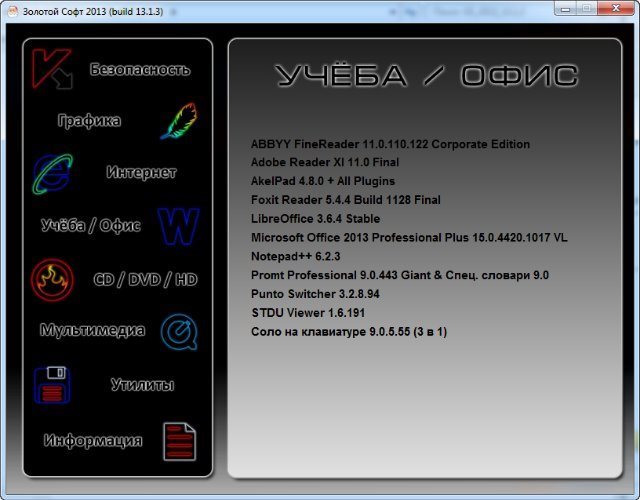
Task: Click the blue Word W icon
Action: pos(178,226)
